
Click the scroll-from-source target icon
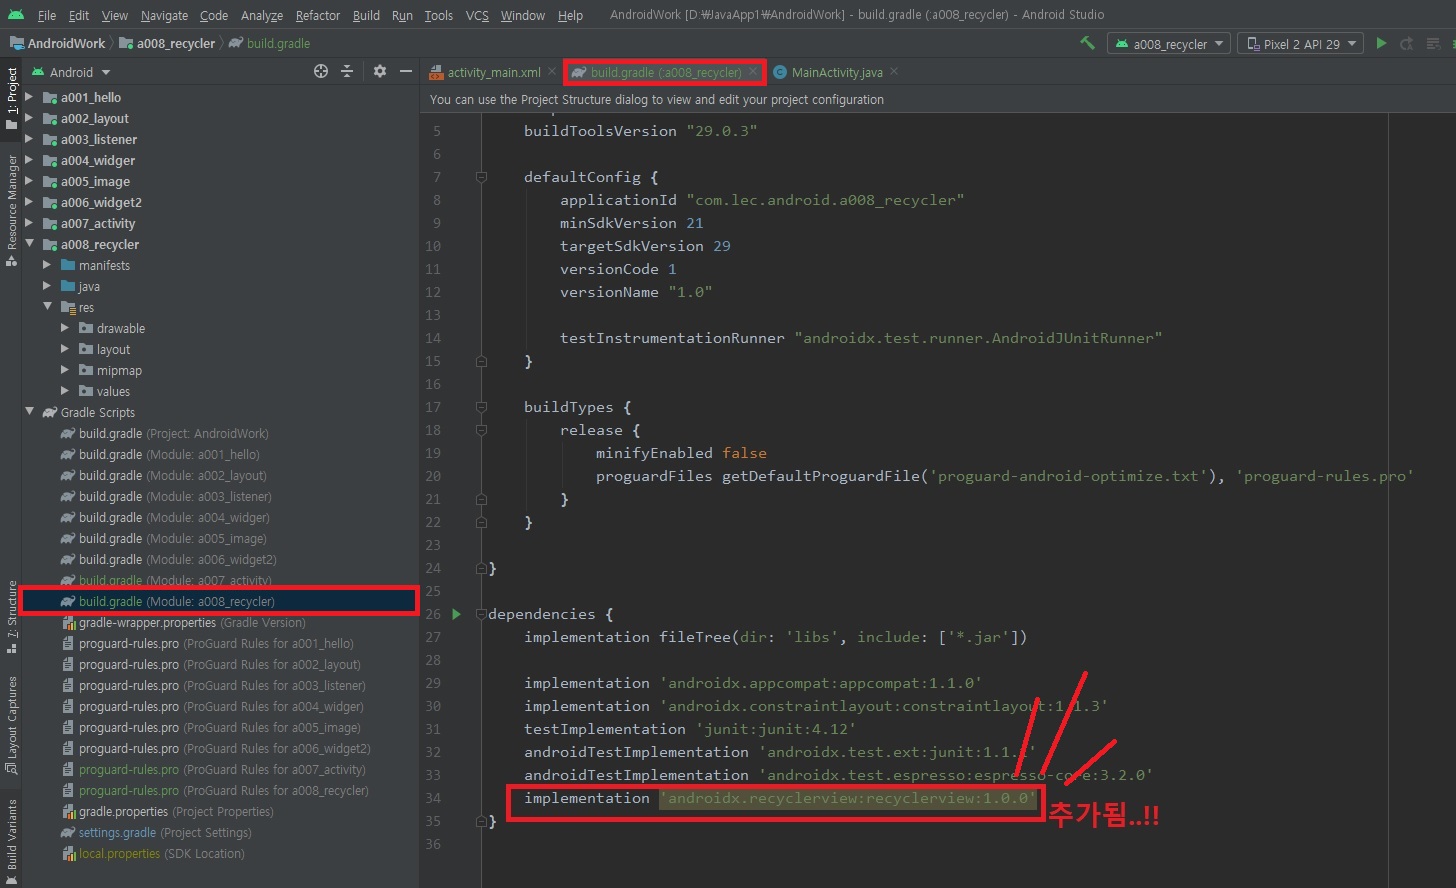pyautogui.click(x=321, y=71)
